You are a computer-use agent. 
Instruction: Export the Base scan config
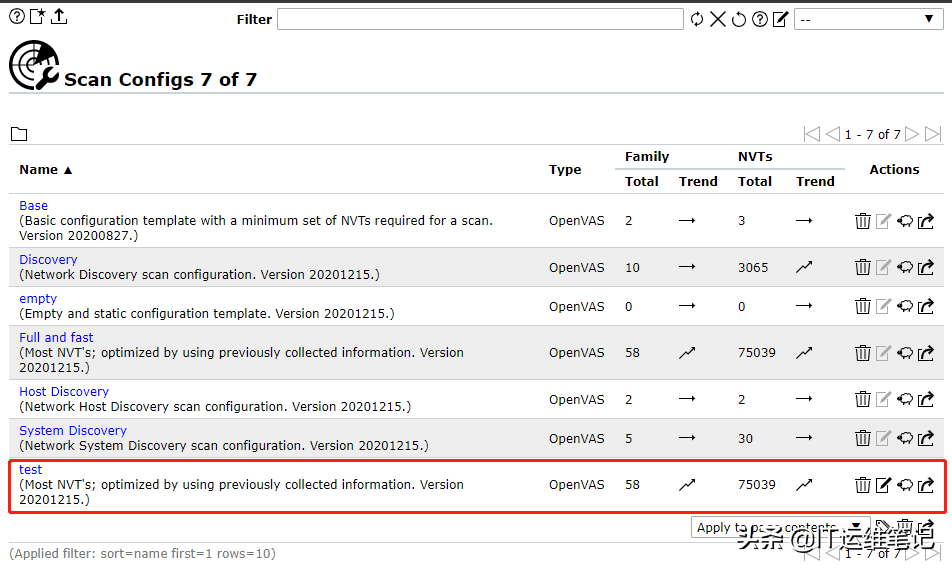926,221
